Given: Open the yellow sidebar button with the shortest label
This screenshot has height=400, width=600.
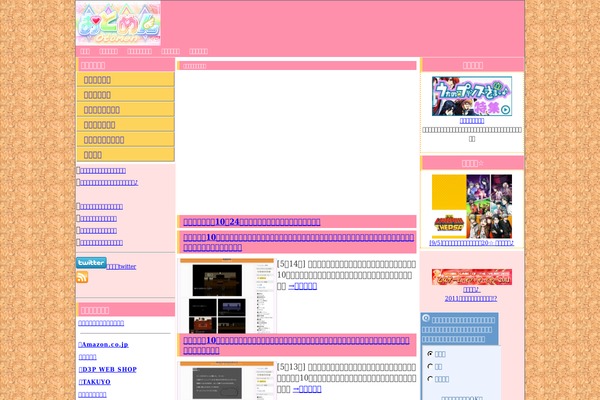Looking at the screenshot, I should (x=126, y=155).
